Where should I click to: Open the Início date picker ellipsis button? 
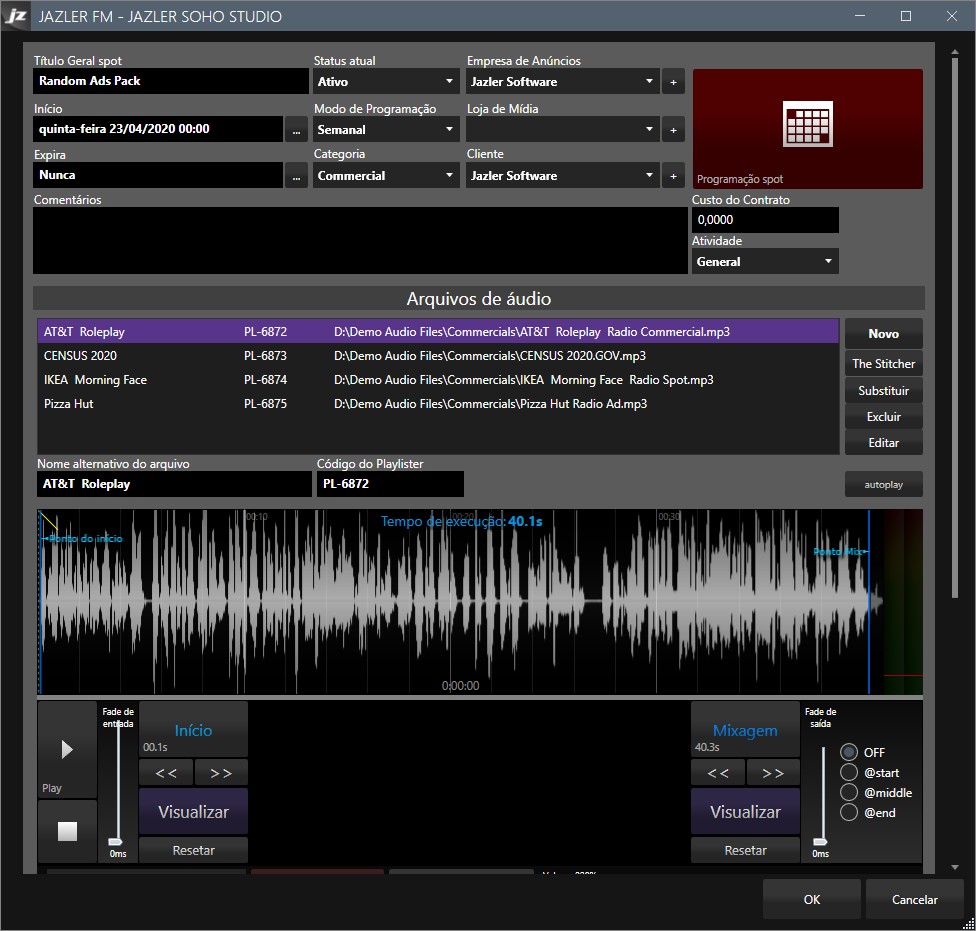pyautogui.click(x=296, y=130)
